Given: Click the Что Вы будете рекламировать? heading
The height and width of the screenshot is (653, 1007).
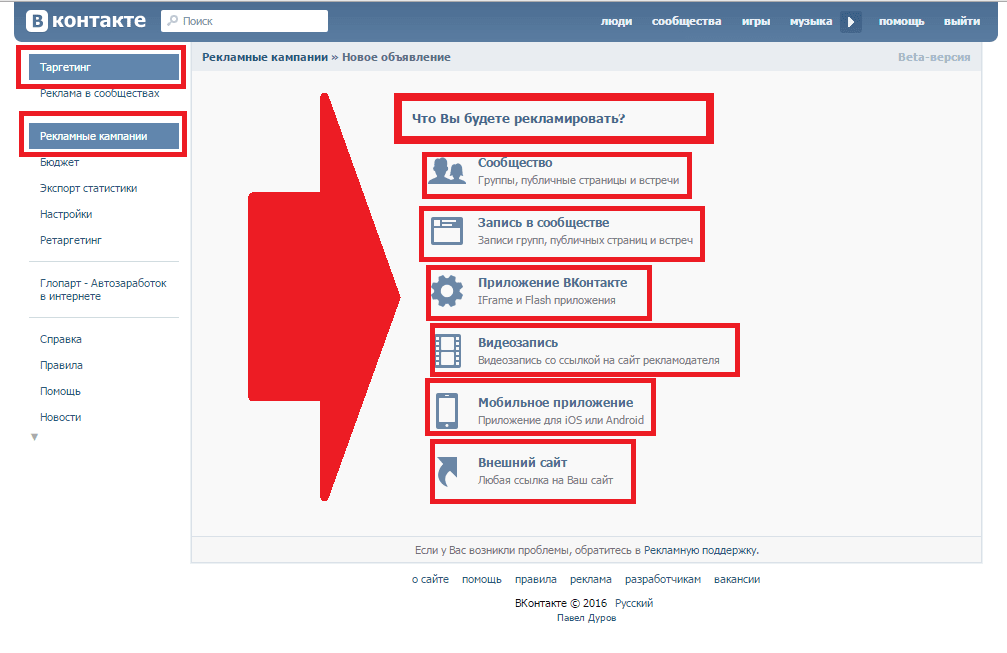Looking at the screenshot, I should (x=518, y=119).
